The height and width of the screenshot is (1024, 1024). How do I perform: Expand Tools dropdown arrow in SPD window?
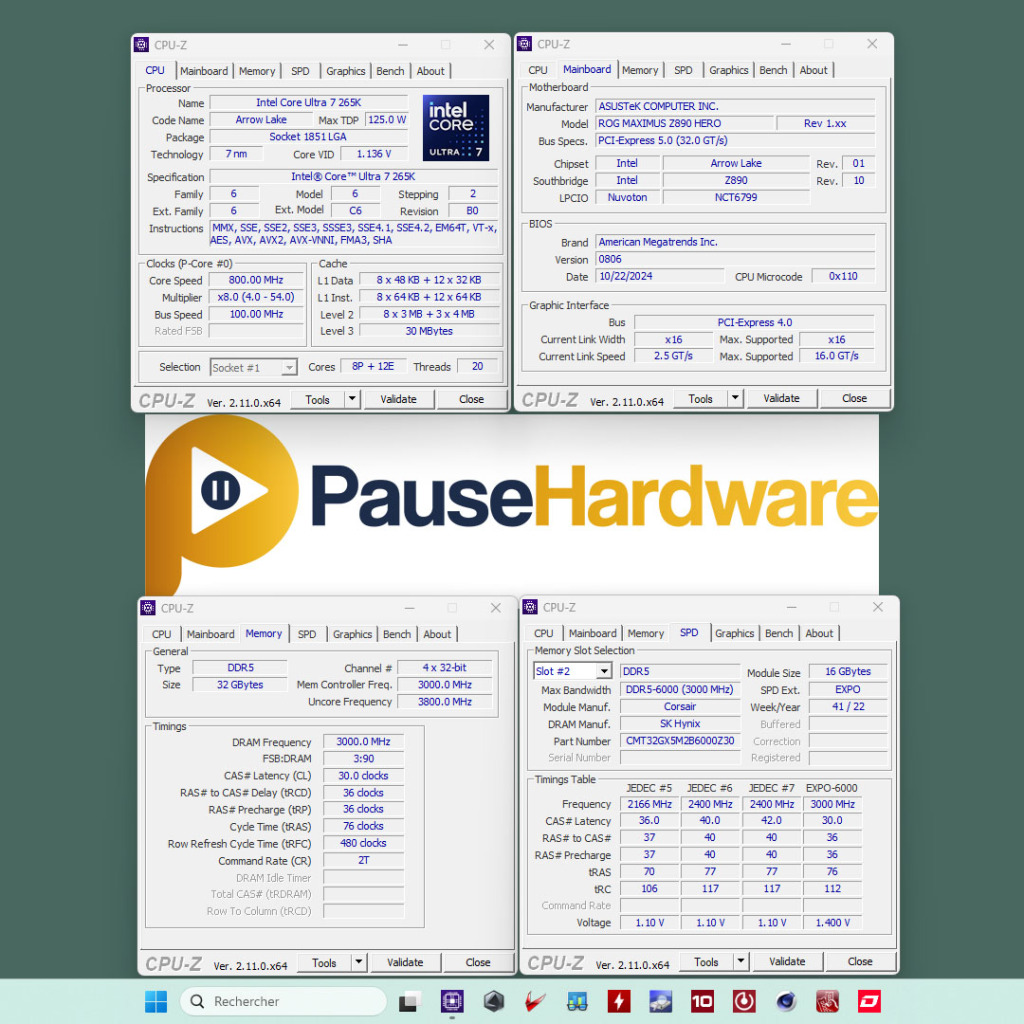tap(741, 961)
